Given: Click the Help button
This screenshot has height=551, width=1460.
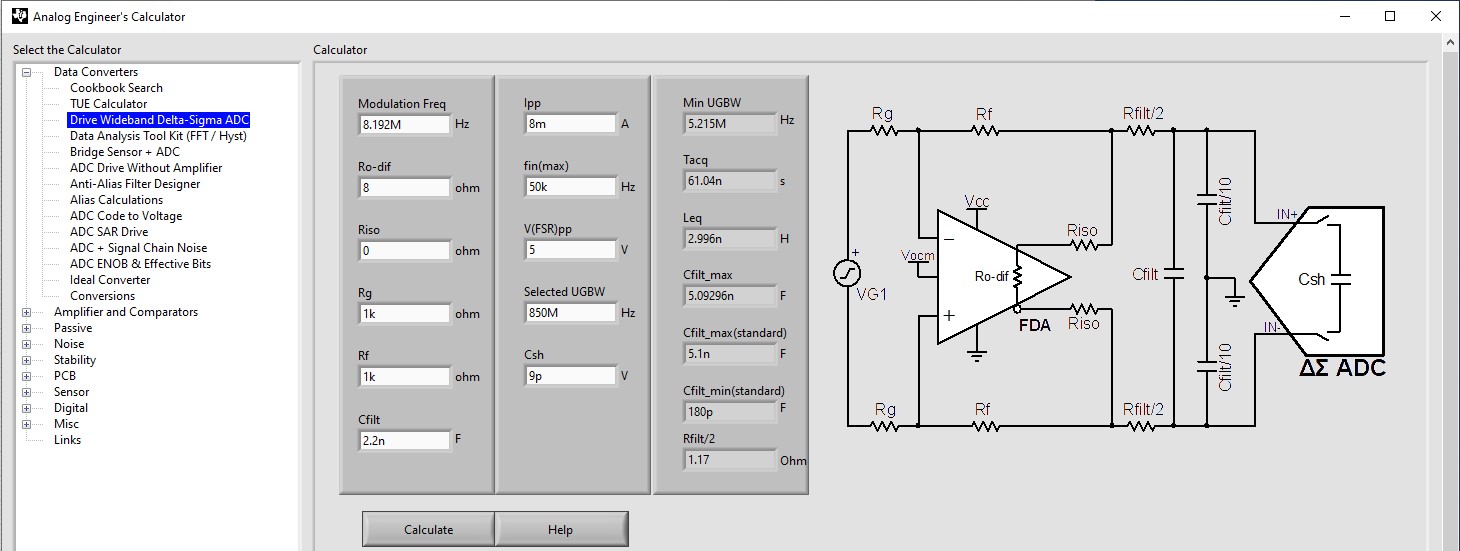Looking at the screenshot, I should [560, 530].
